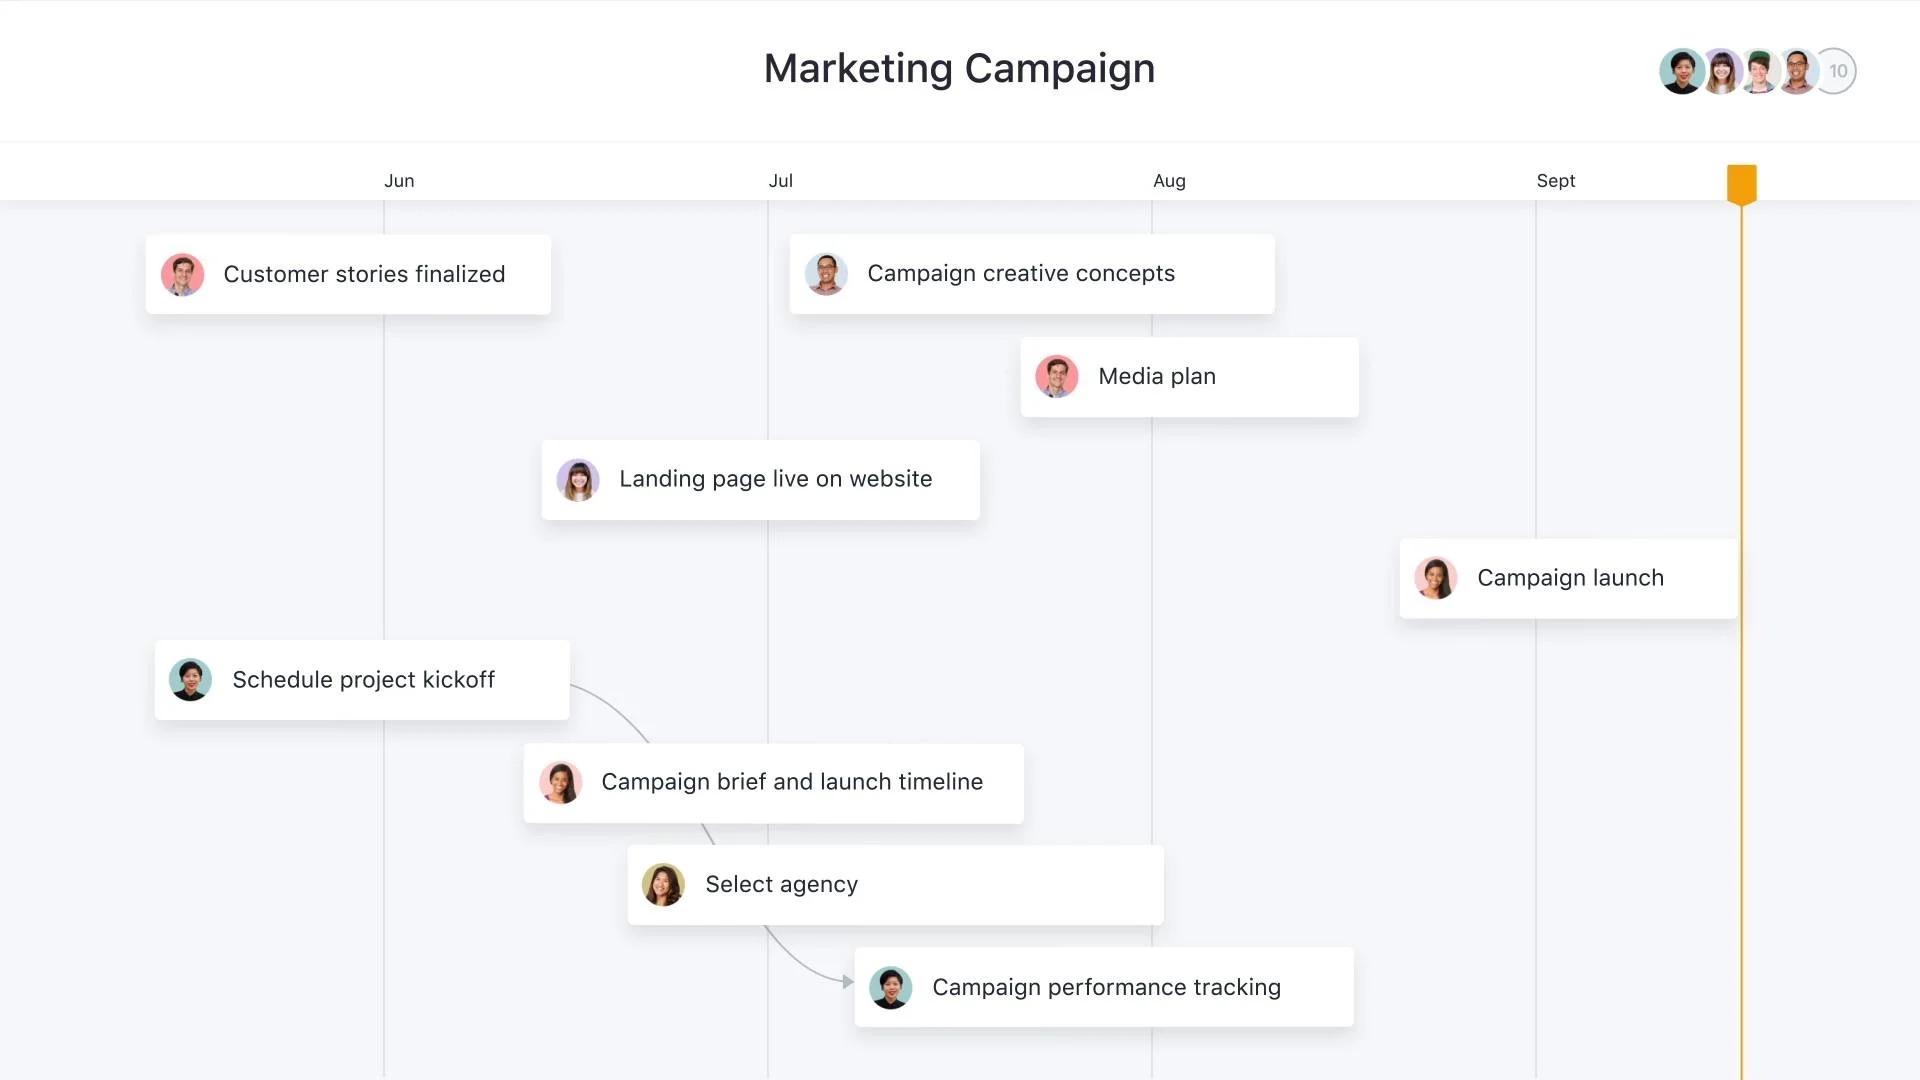Screen dimensions: 1920x1080
Task: Click the yellow today marker at Sept
Action: click(1742, 182)
